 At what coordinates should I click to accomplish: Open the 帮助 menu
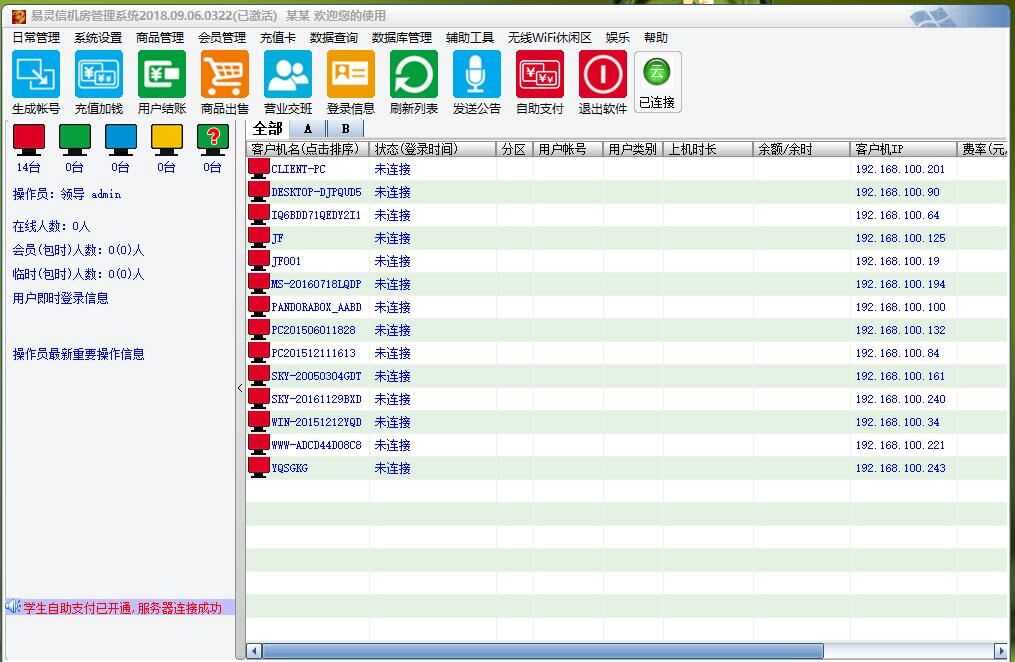(656, 38)
